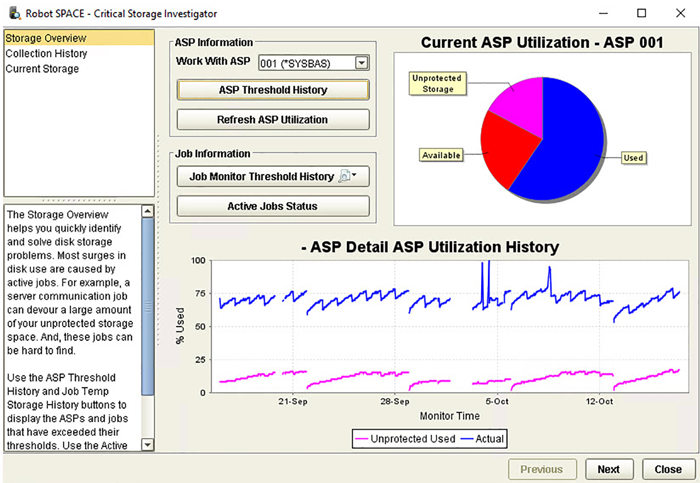Click the help text scroll down arrow
The height and width of the screenshot is (483, 700).
click(148, 445)
